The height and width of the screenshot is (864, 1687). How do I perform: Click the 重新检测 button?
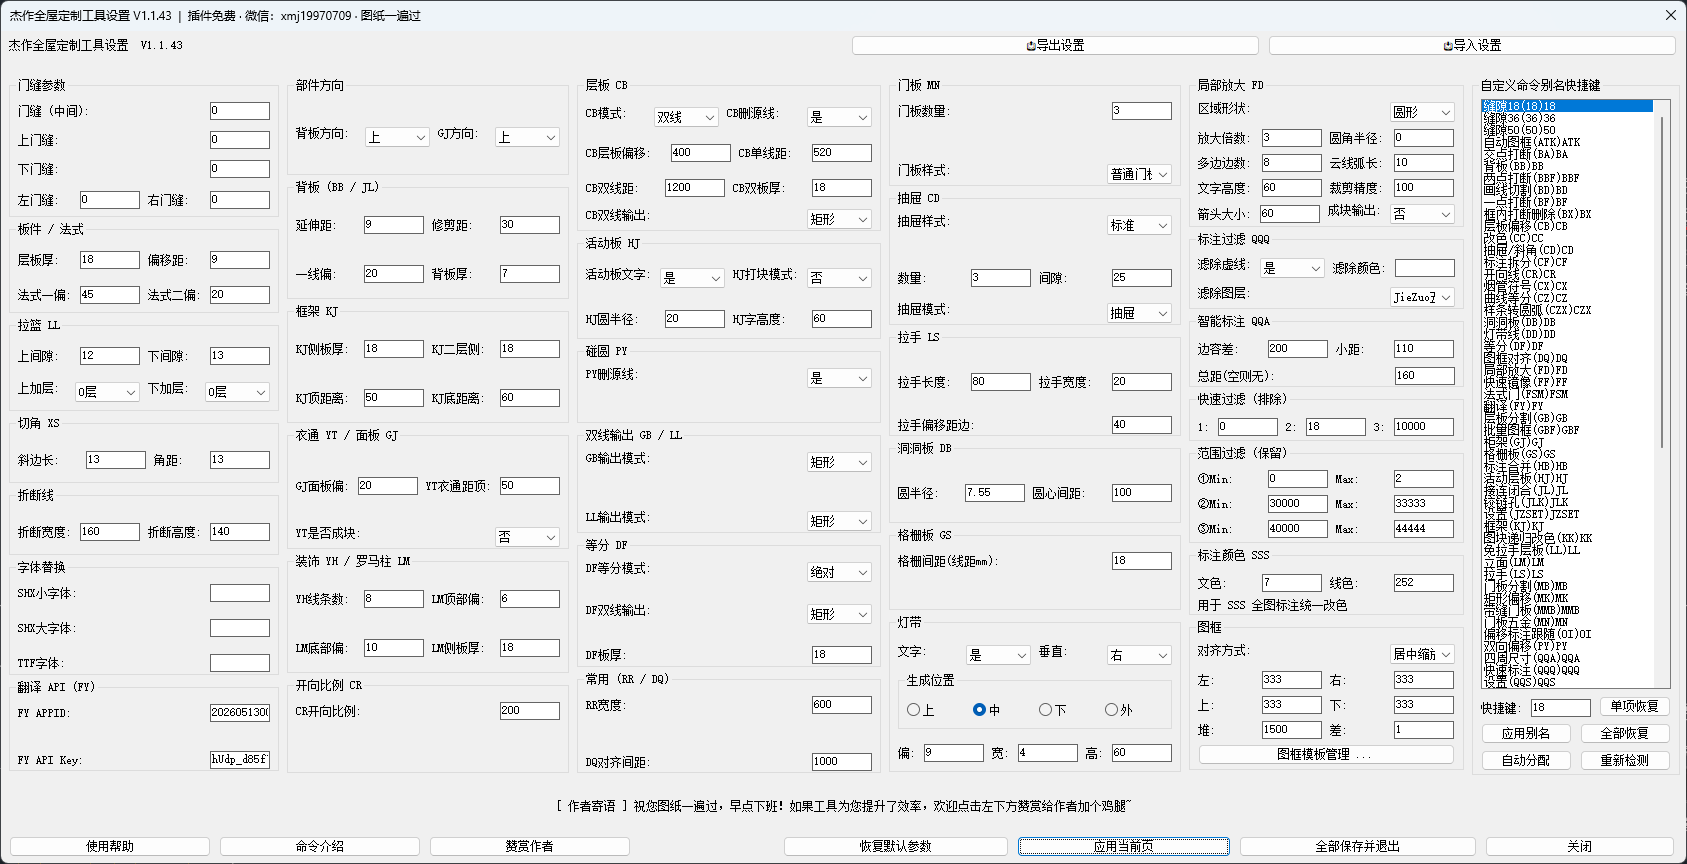1625,760
